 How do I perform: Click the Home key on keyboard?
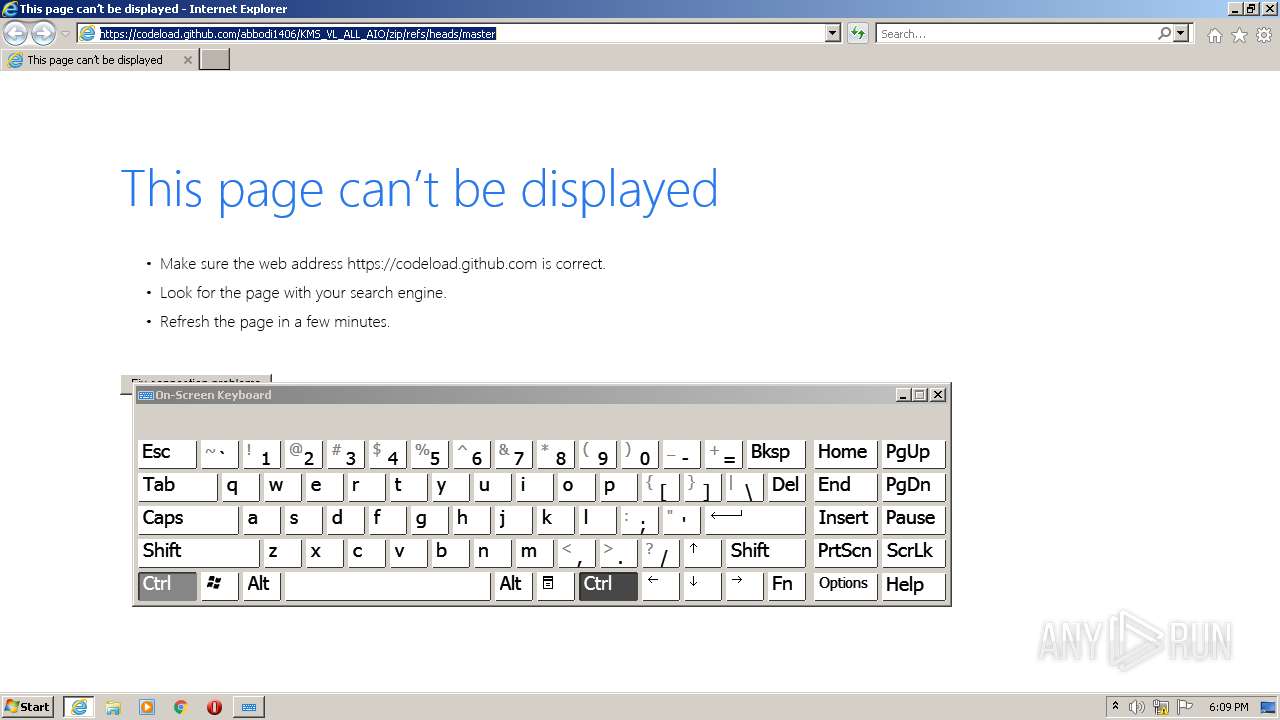tap(844, 452)
